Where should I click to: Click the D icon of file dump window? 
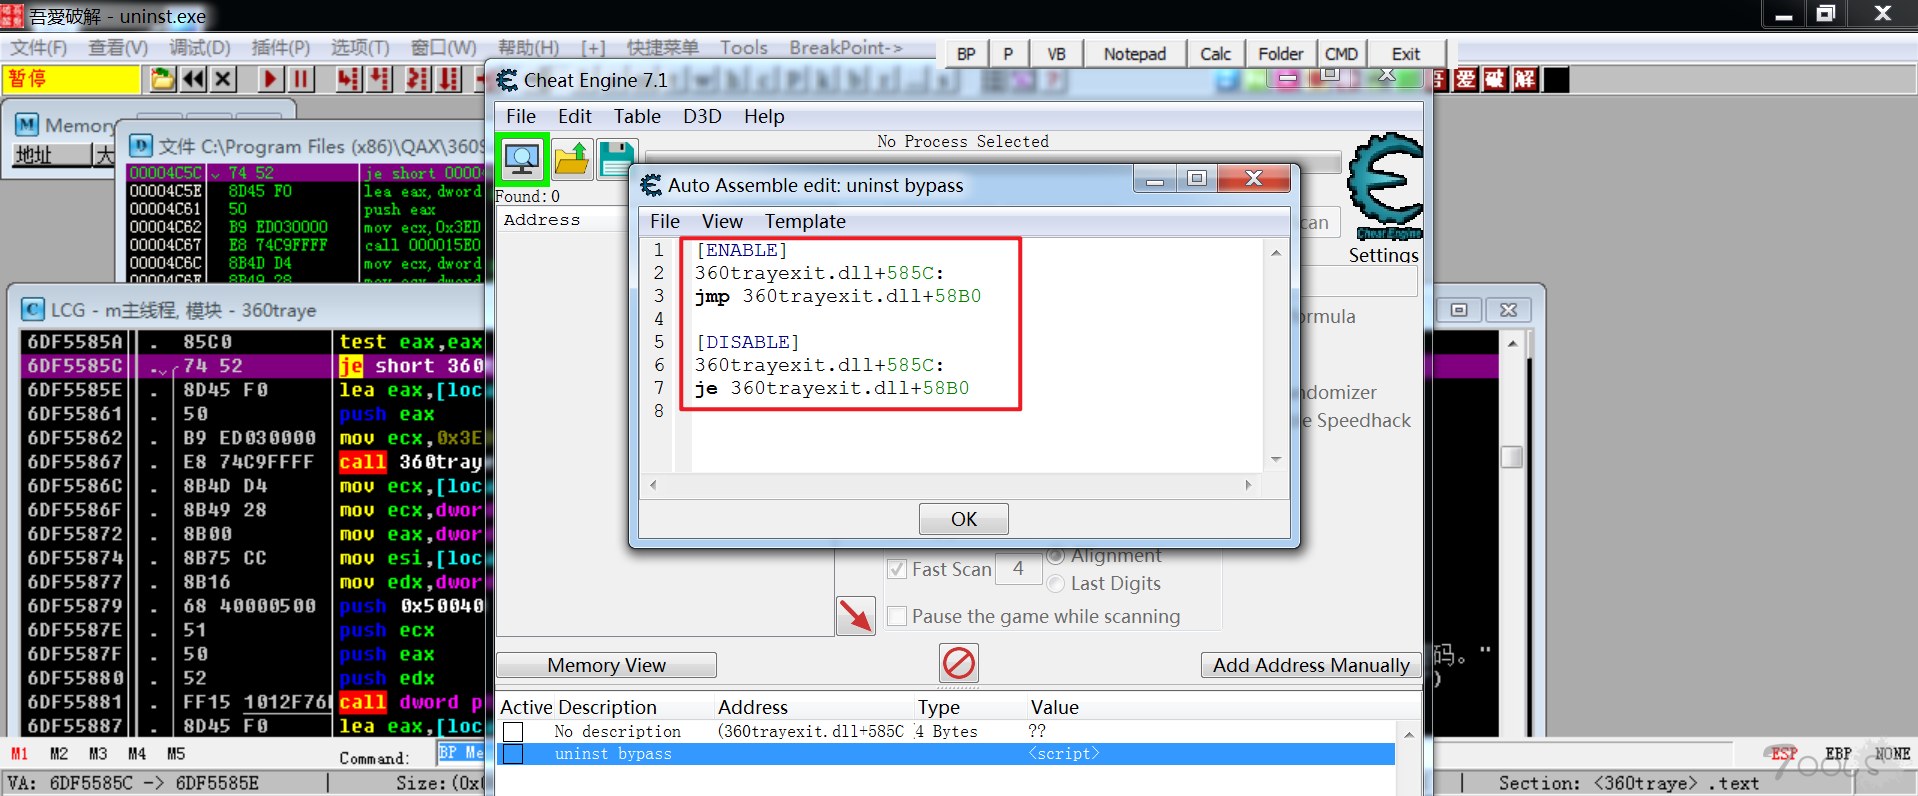click(x=141, y=146)
